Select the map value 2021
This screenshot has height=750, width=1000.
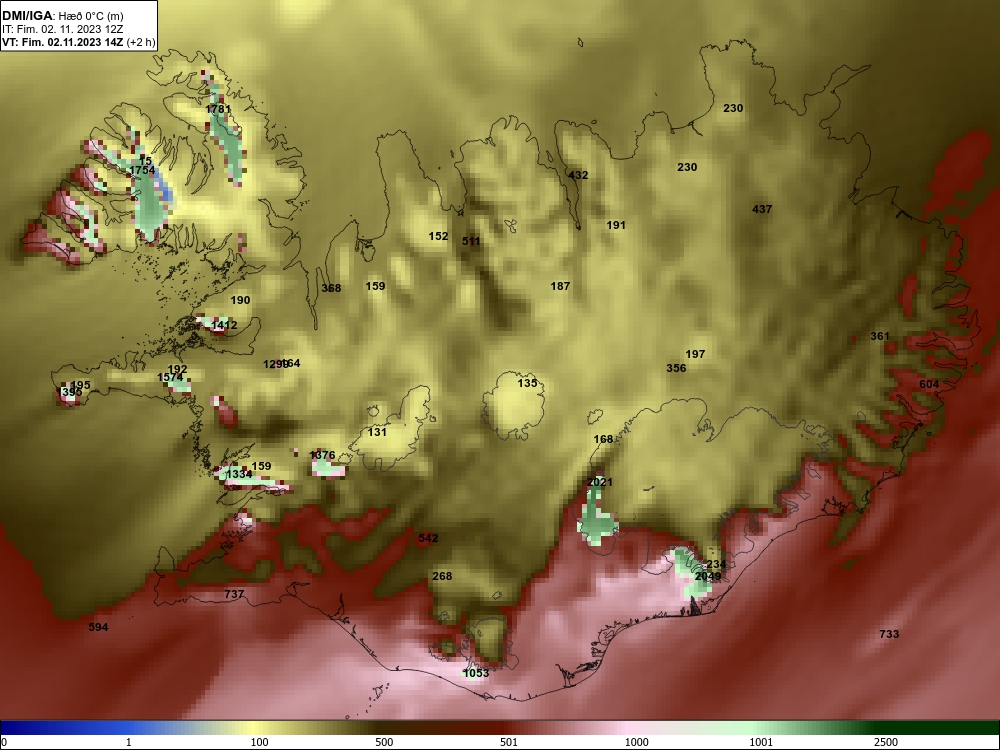pyautogui.click(x=599, y=482)
